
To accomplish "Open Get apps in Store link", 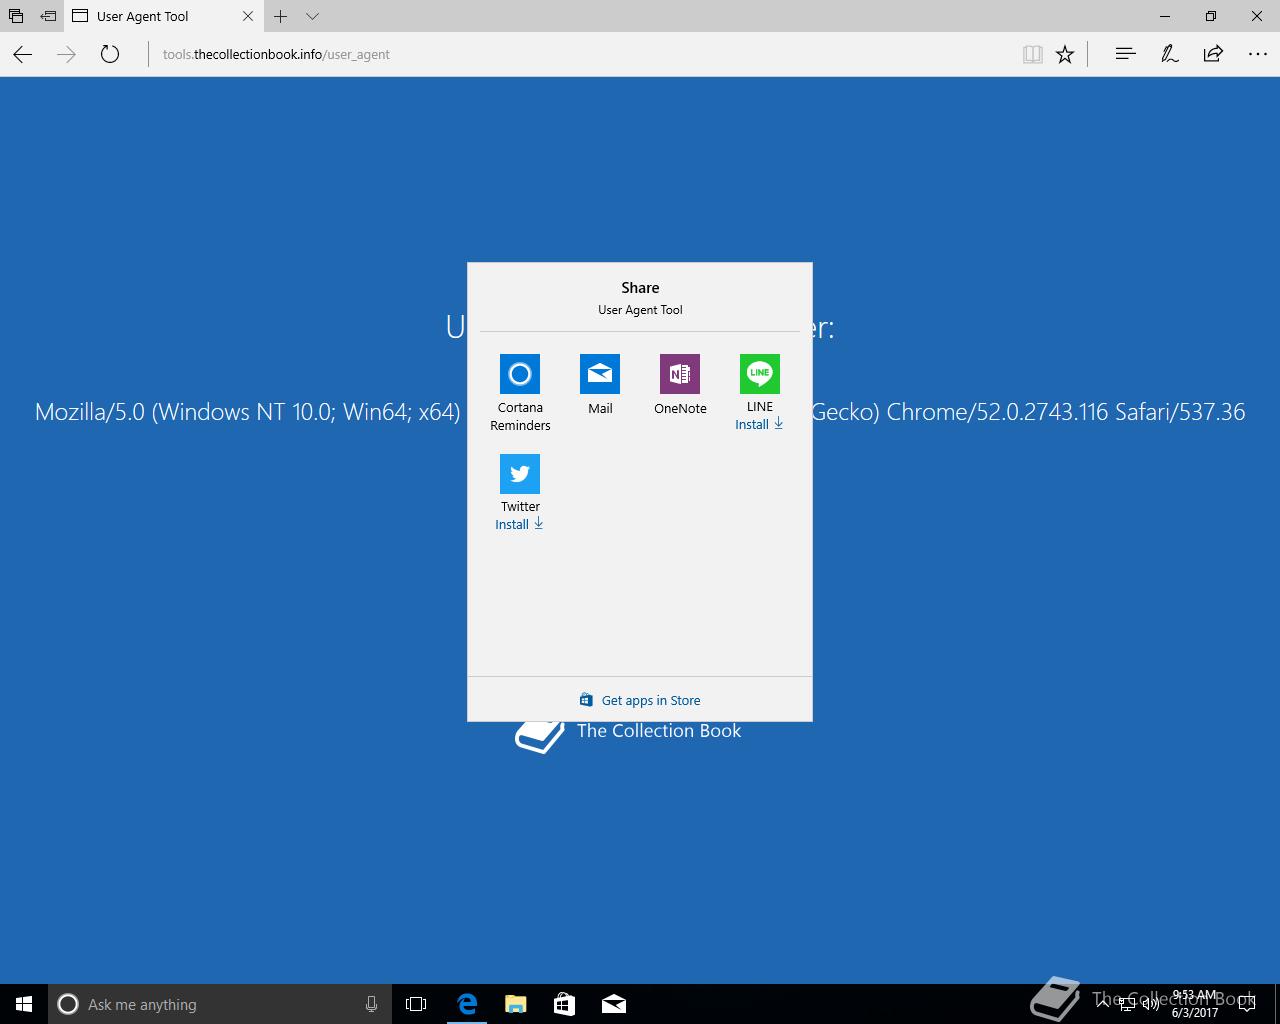I will point(640,700).
